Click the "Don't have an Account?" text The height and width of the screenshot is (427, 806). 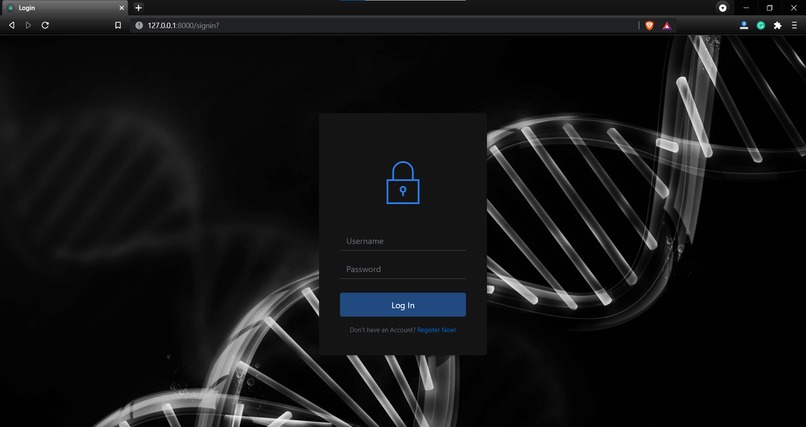382,330
